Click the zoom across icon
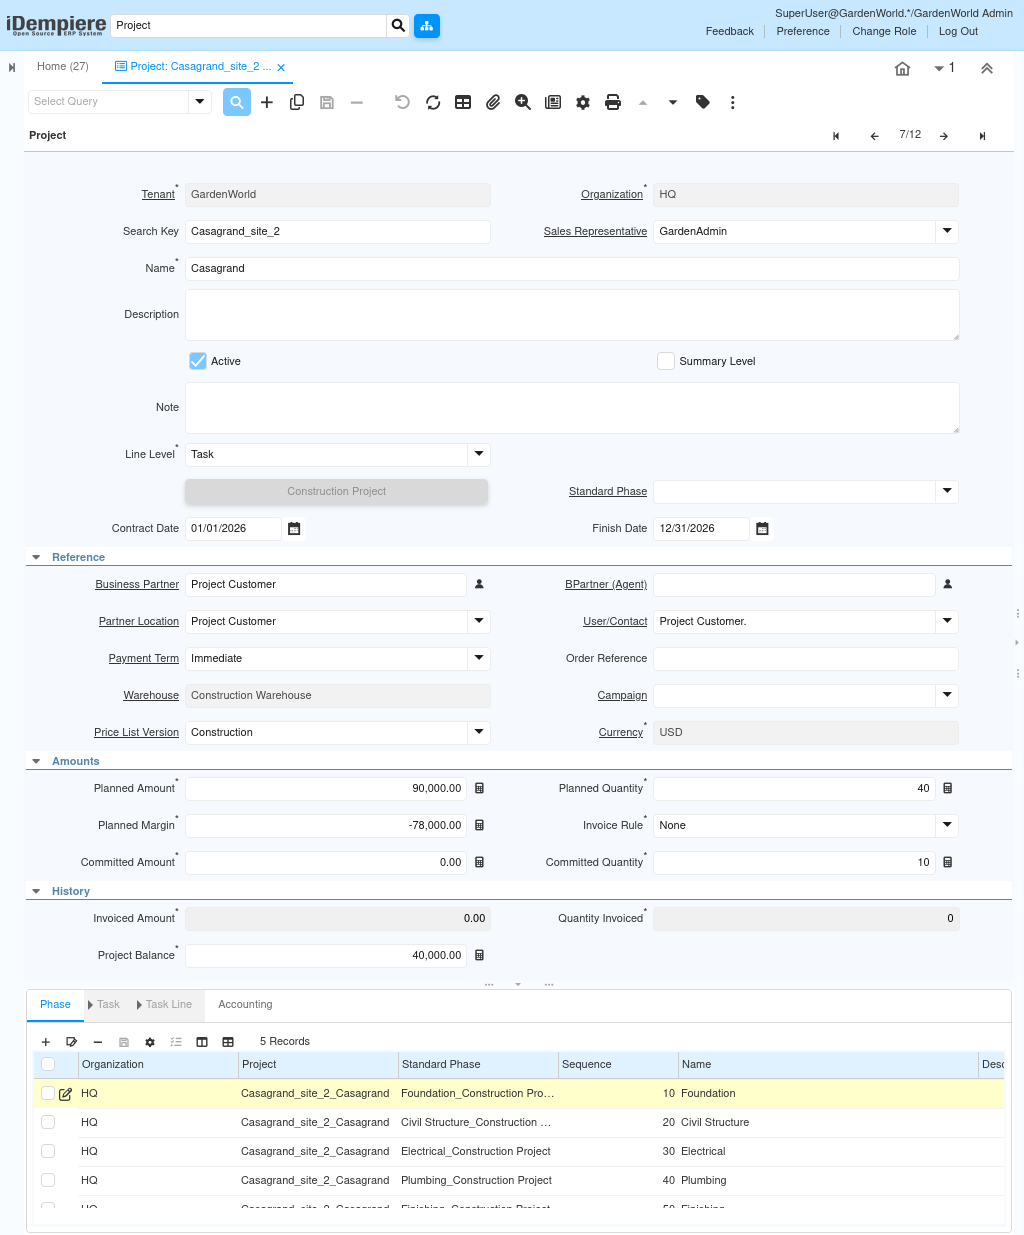Viewport: 1024px width, 1235px height. point(523,102)
